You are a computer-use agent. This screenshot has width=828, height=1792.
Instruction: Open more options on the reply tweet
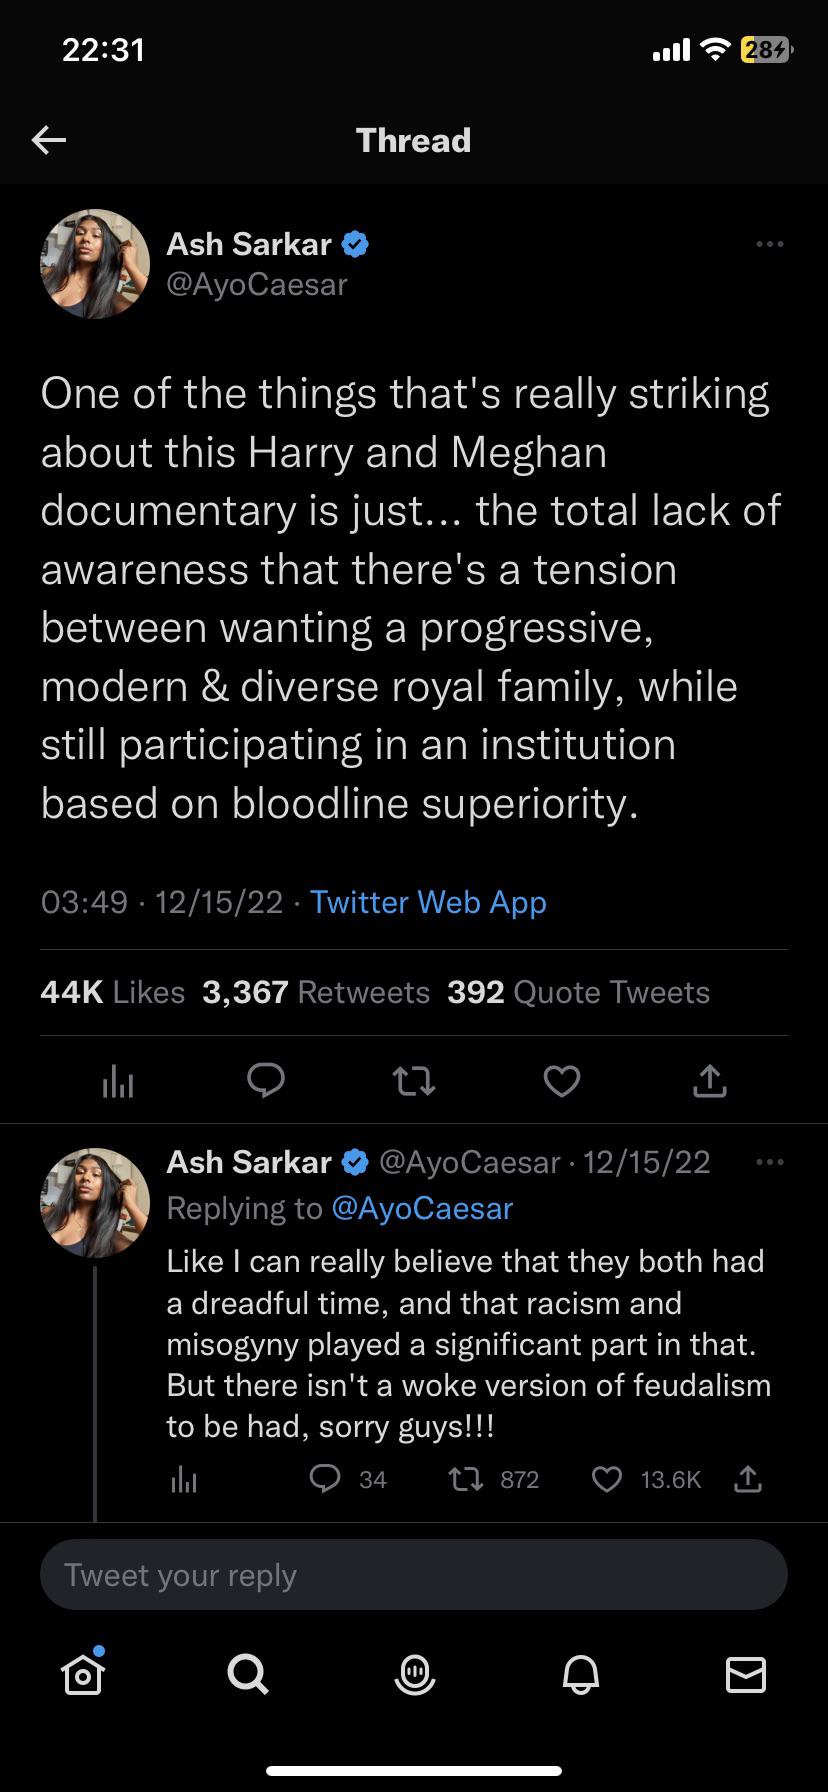(x=770, y=1161)
